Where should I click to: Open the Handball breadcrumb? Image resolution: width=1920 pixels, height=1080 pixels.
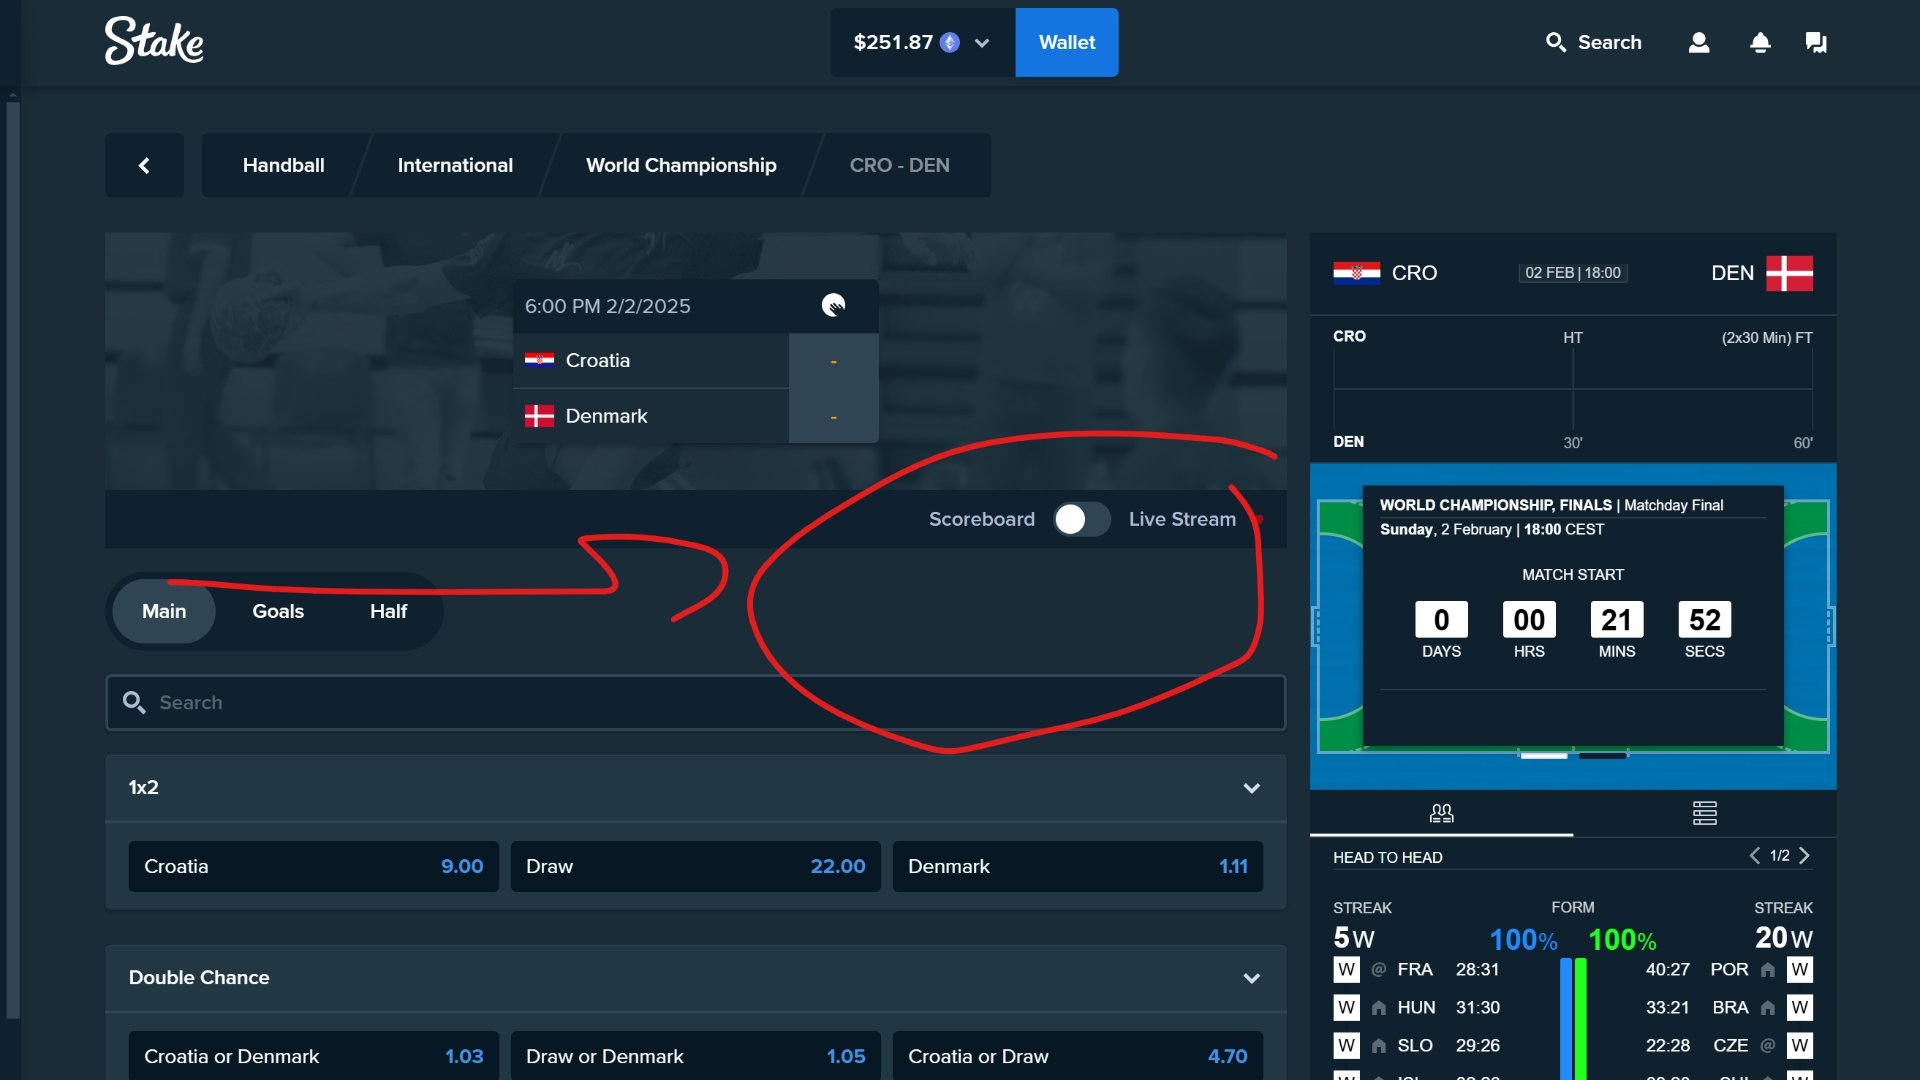[283, 165]
